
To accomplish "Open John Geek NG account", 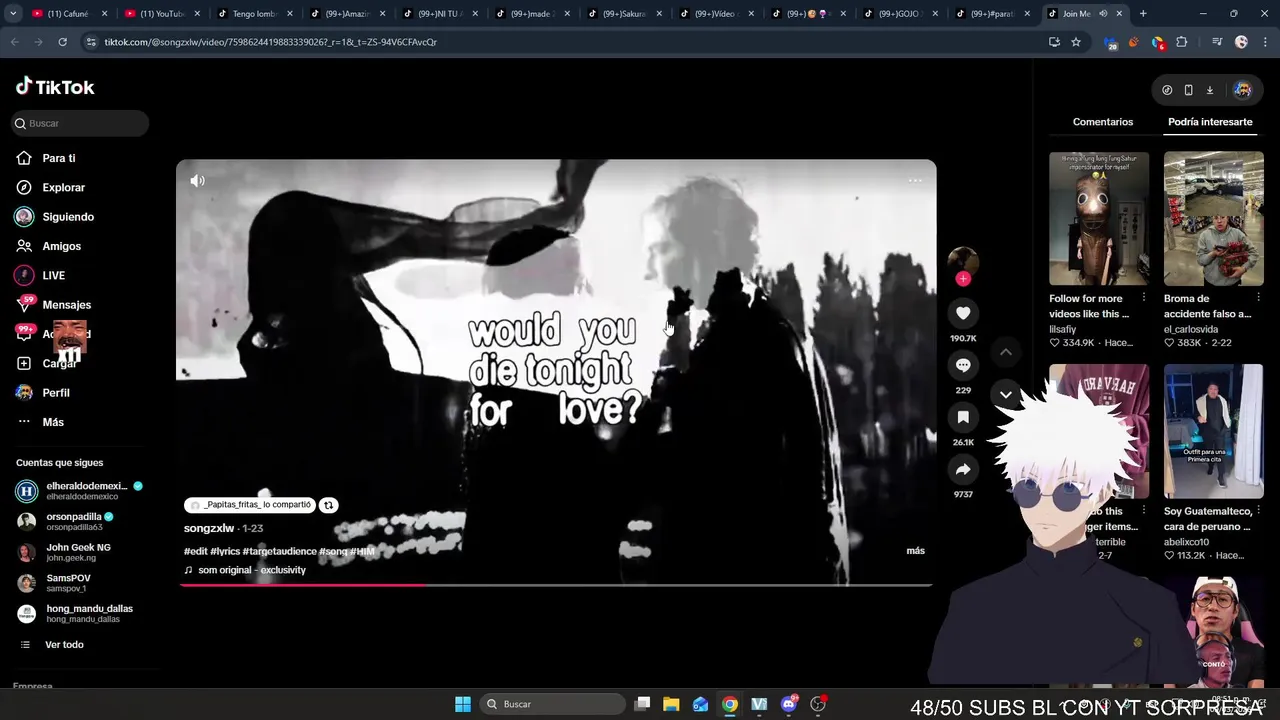I will click(64, 552).
